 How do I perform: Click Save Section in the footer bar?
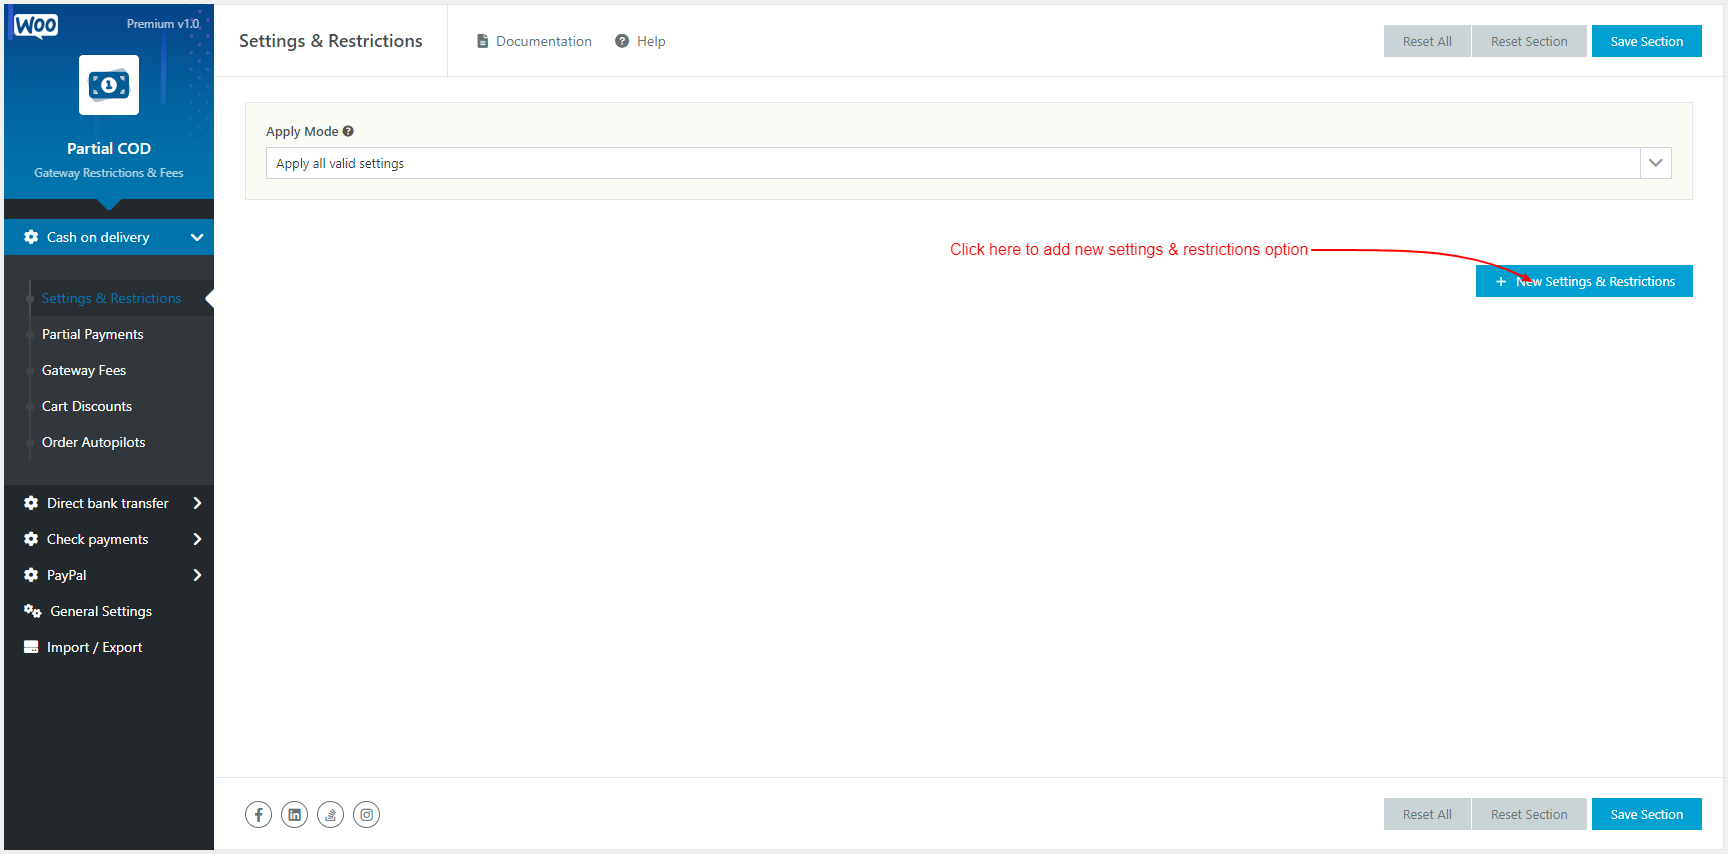point(1646,814)
